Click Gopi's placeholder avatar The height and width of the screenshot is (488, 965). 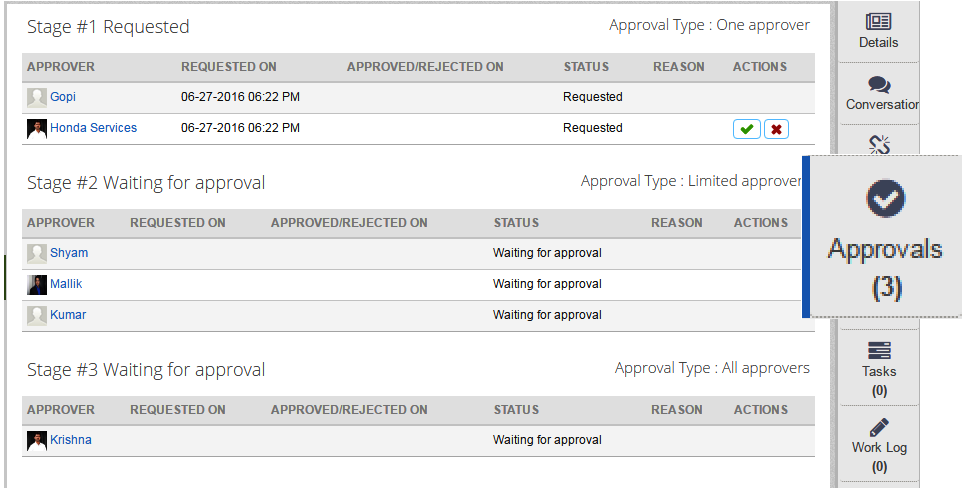[37, 97]
